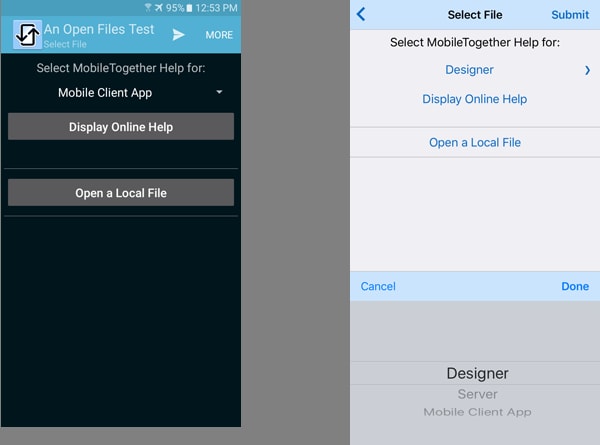The height and width of the screenshot is (445, 600).
Task: Tap the MobileTogether app icon on Android
Action: pos(27,34)
